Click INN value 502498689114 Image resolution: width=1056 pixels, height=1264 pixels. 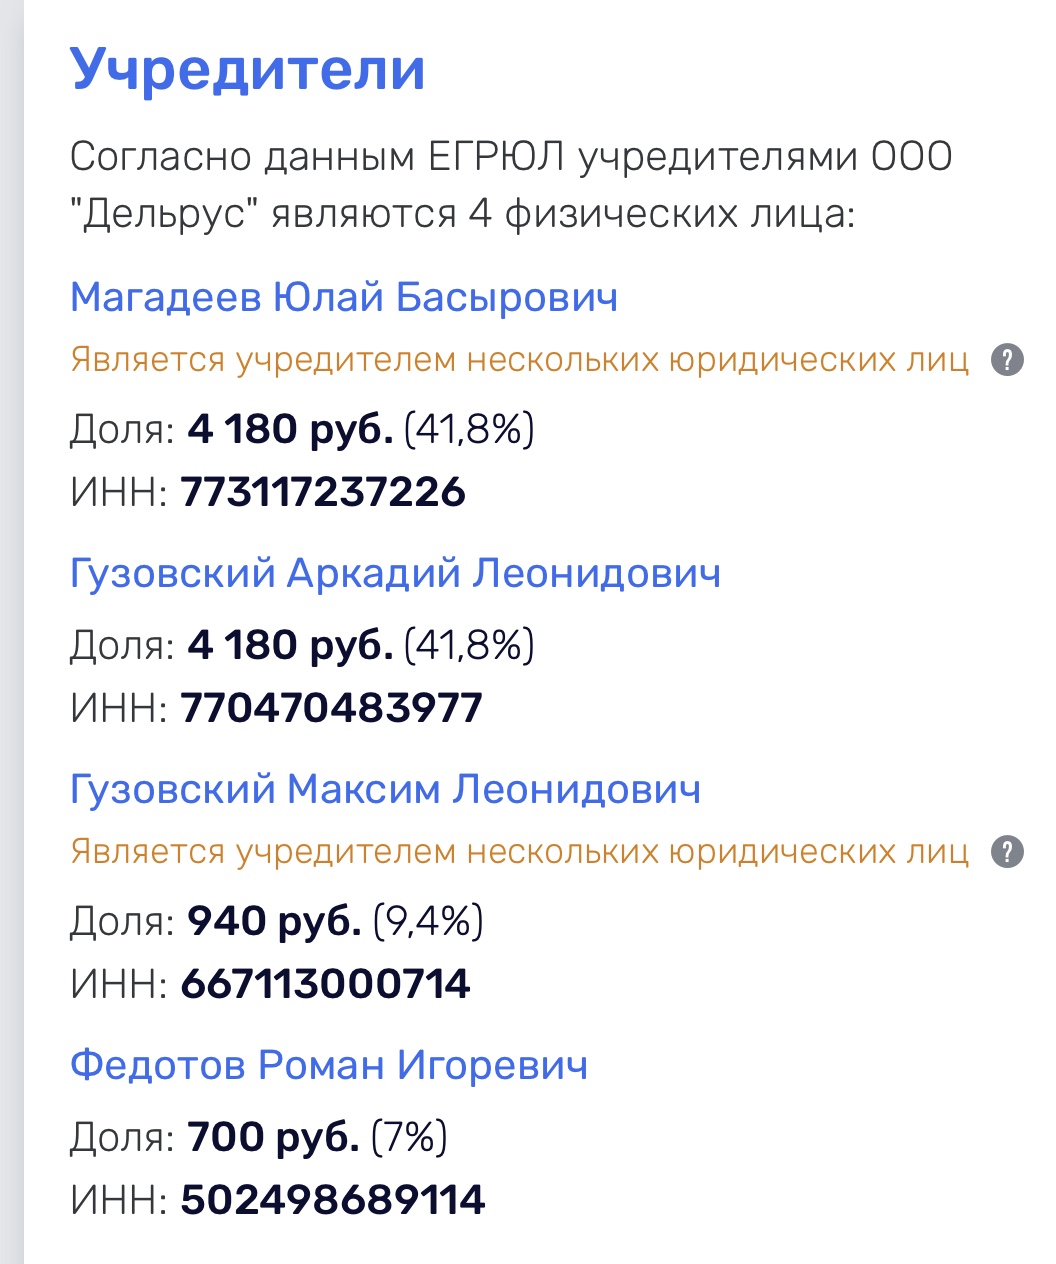point(333,1201)
